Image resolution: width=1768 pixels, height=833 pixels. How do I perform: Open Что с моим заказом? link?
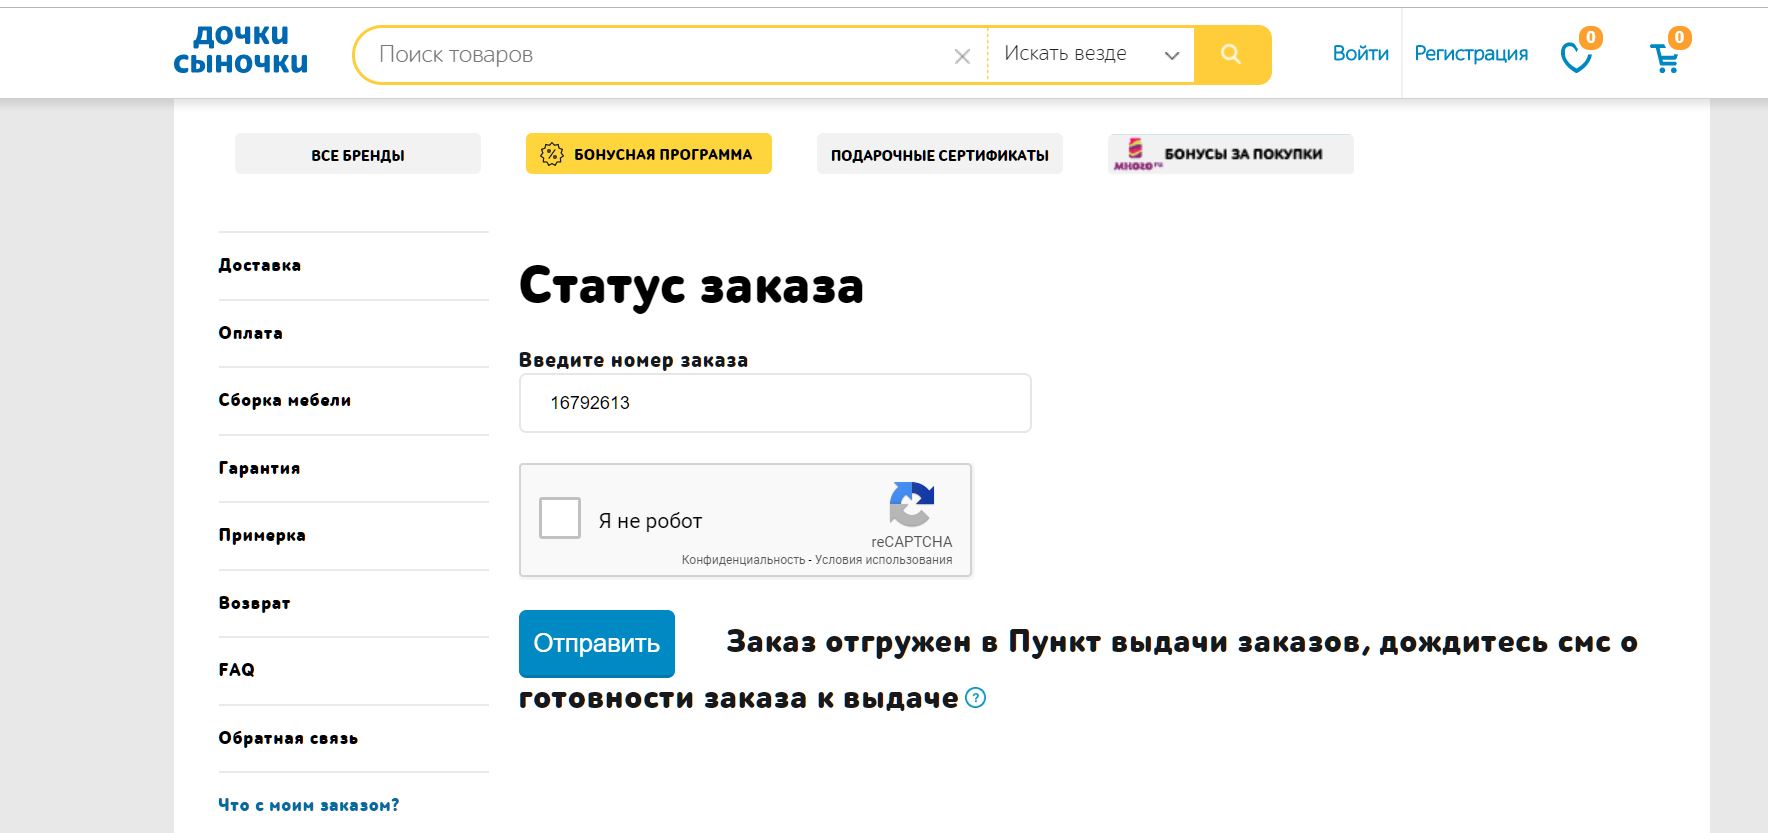point(309,805)
